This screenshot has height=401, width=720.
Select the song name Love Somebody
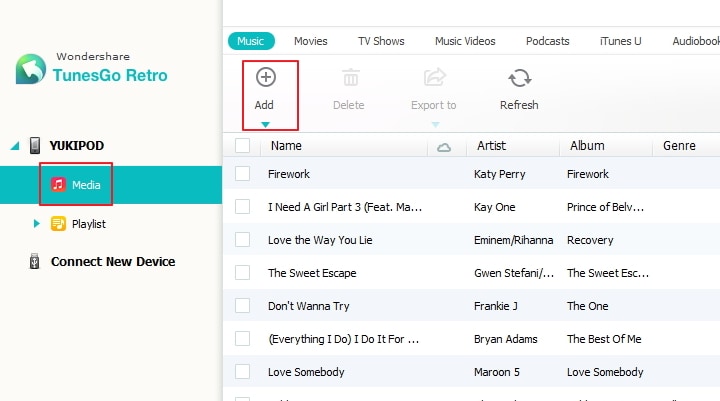tap(306, 372)
